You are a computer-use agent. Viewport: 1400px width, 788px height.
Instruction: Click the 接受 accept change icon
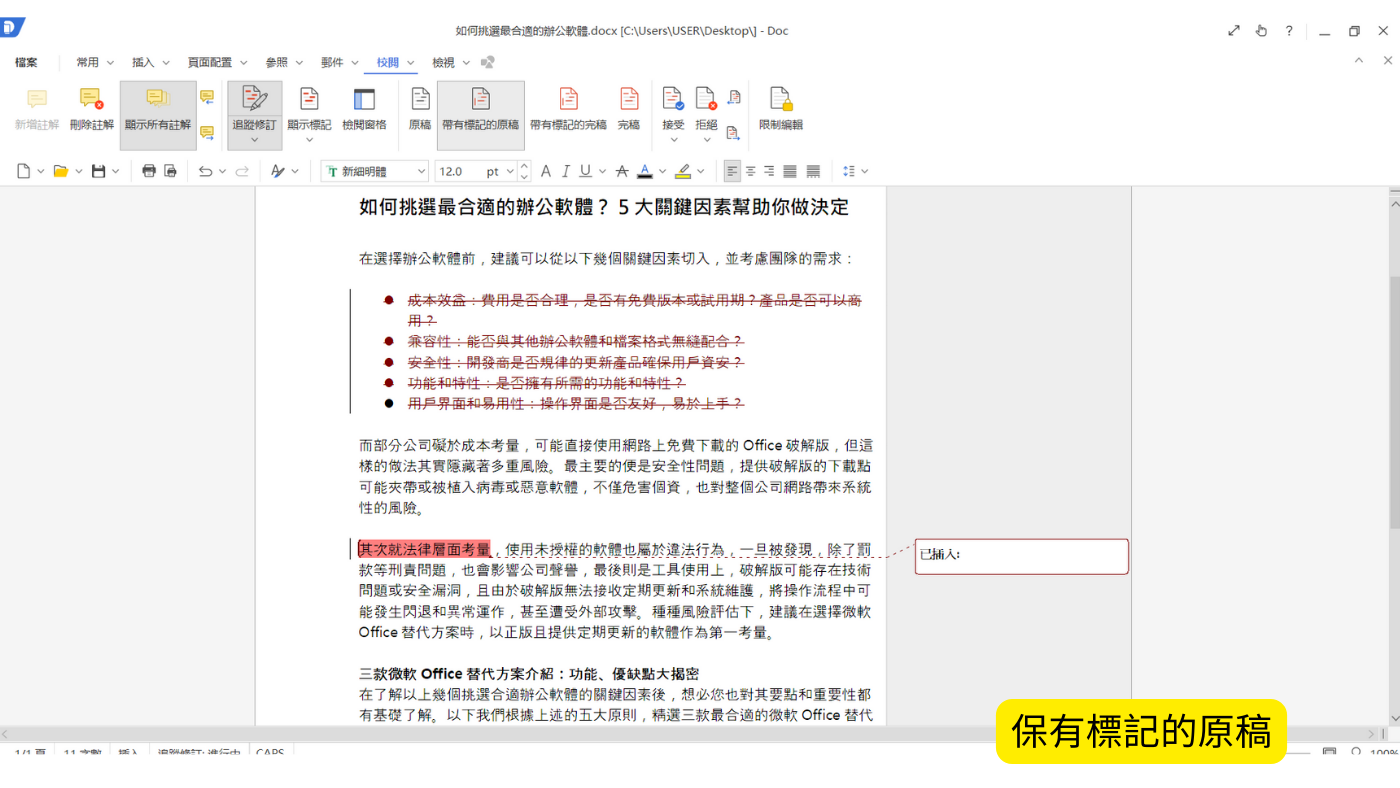pyautogui.click(x=673, y=98)
